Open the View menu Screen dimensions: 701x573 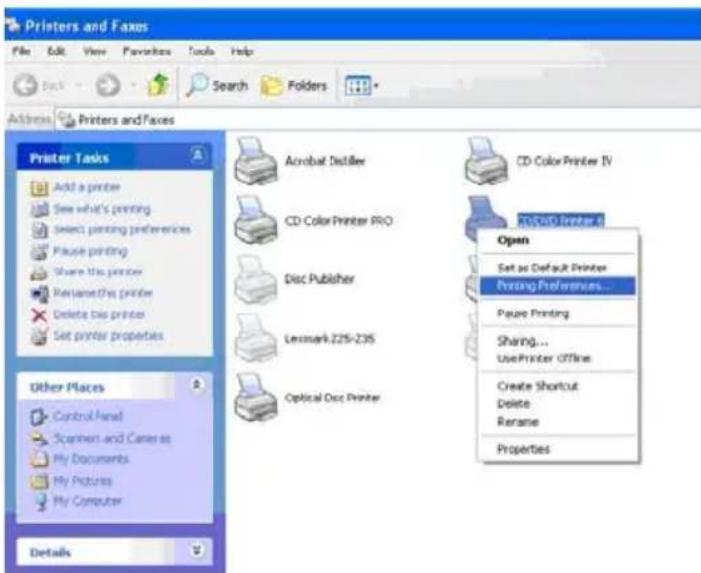tap(94, 51)
